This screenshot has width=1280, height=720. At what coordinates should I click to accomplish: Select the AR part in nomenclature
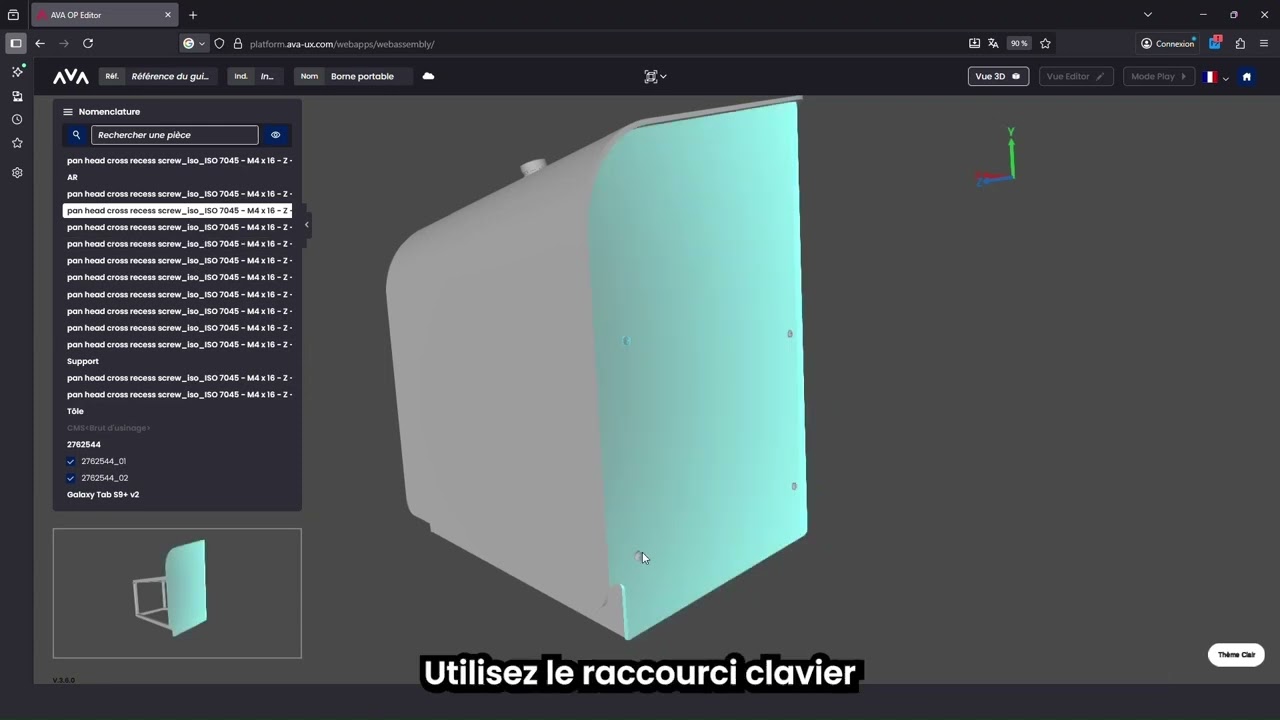point(72,177)
